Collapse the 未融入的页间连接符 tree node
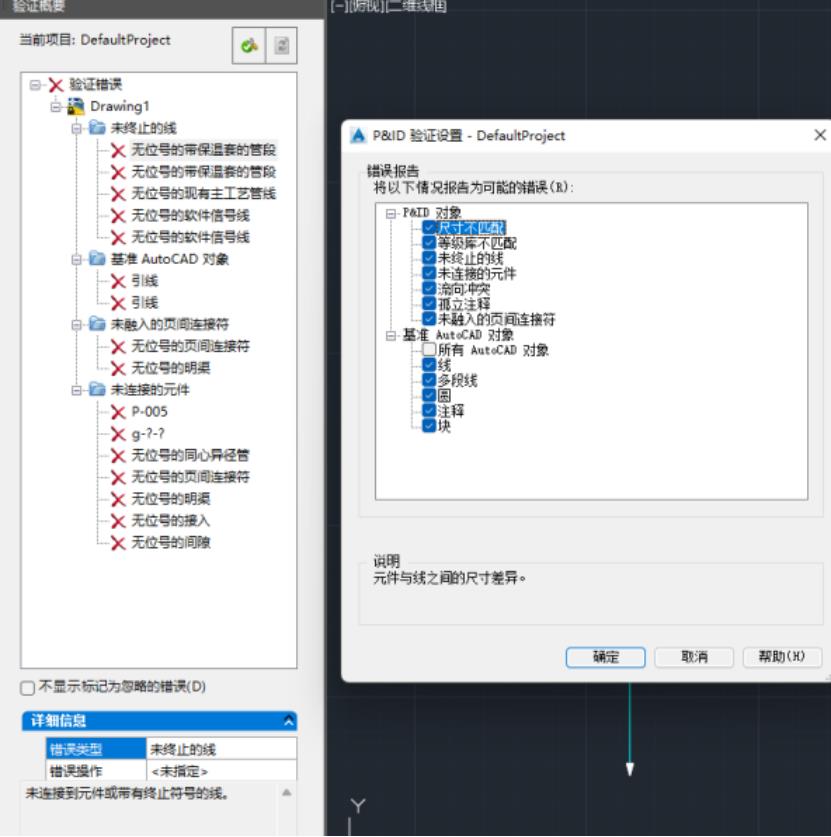The image size is (831, 837). point(77,325)
